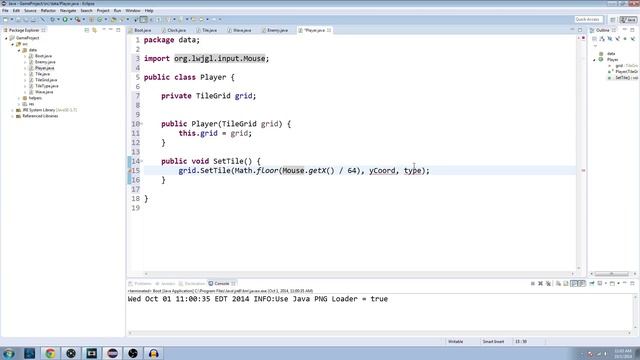Click the Remove Launch icon in Console
The image size is (640, 360).
[x=540, y=283]
